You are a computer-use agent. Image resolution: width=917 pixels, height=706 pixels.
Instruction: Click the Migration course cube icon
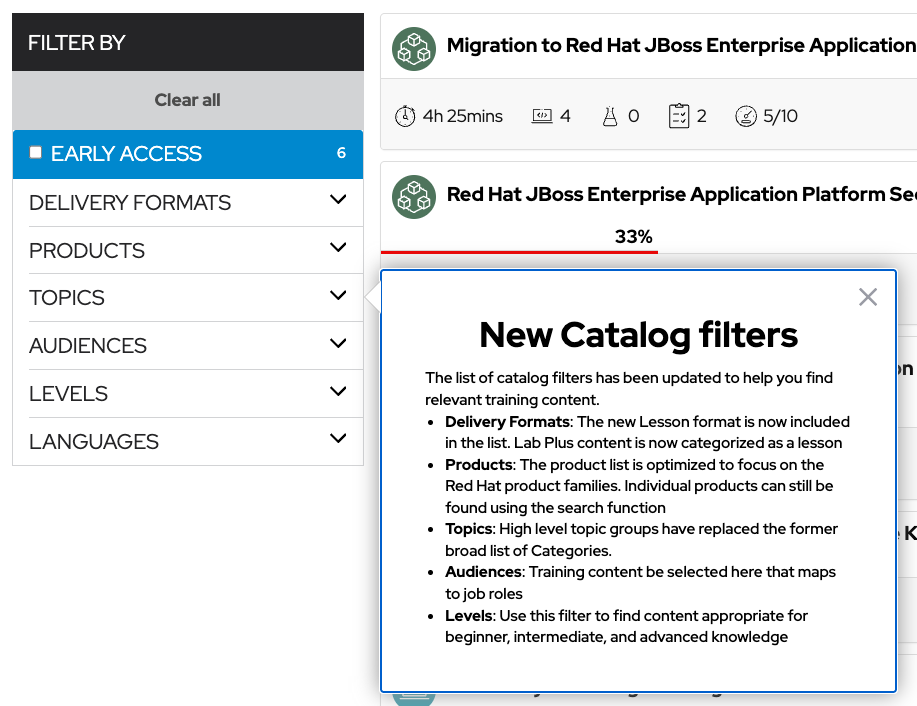(x=413, y=47)
